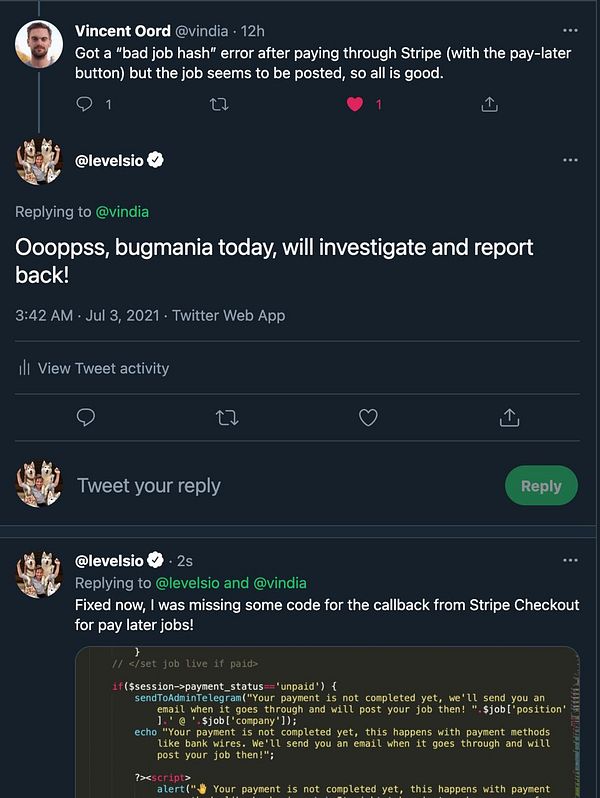Image resolution: width=600 pixels, height=798 pixels.
Task: Click the tweet activity bar chart icon
Action: (24, 368)
